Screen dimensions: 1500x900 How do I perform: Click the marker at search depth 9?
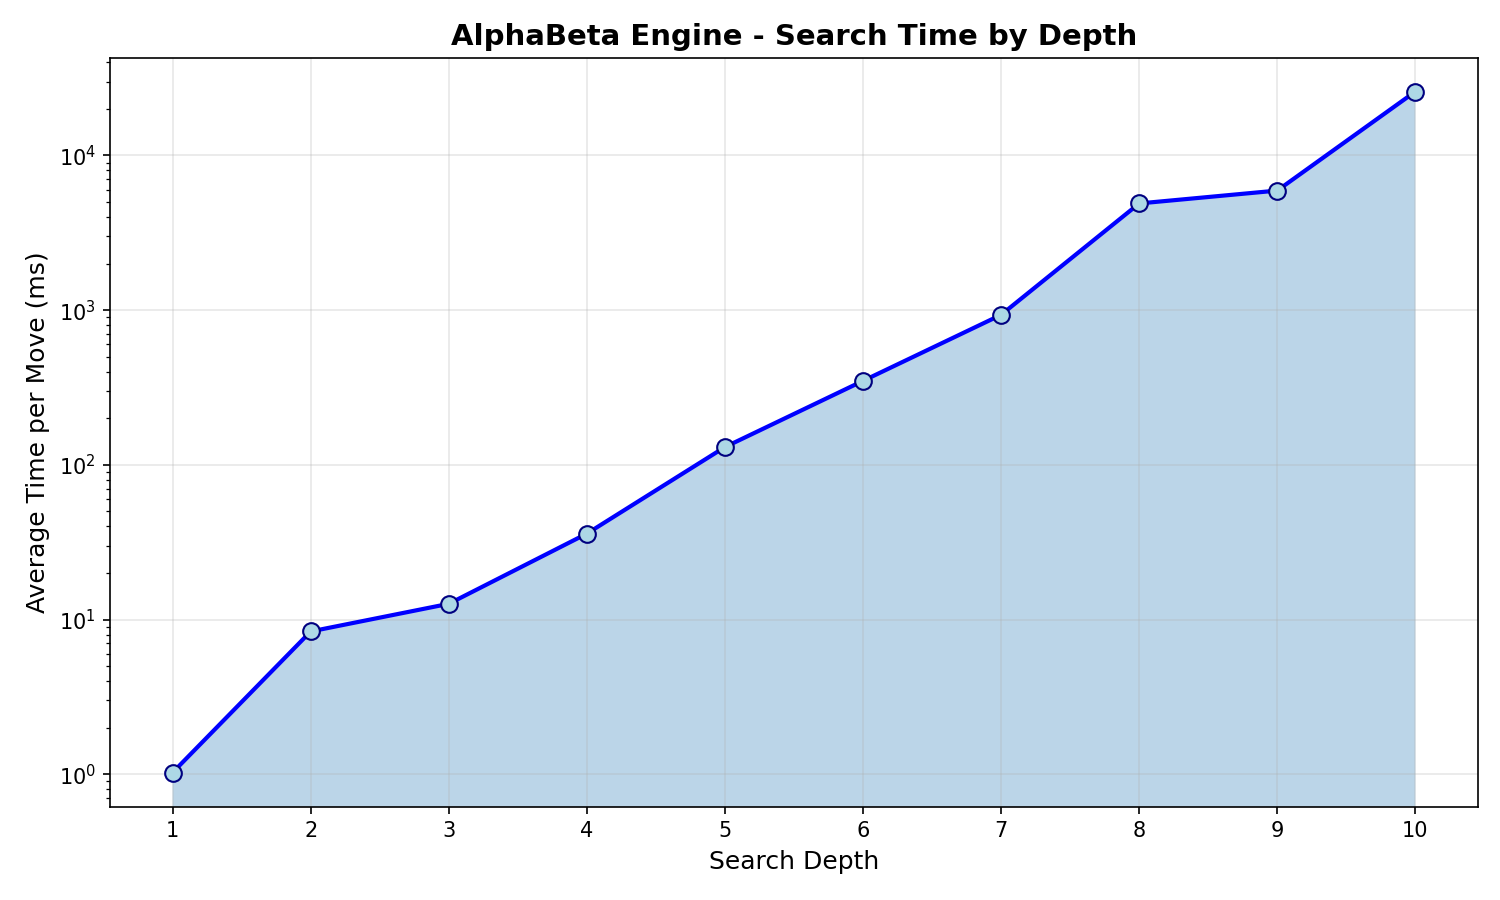click(1277, 191)
